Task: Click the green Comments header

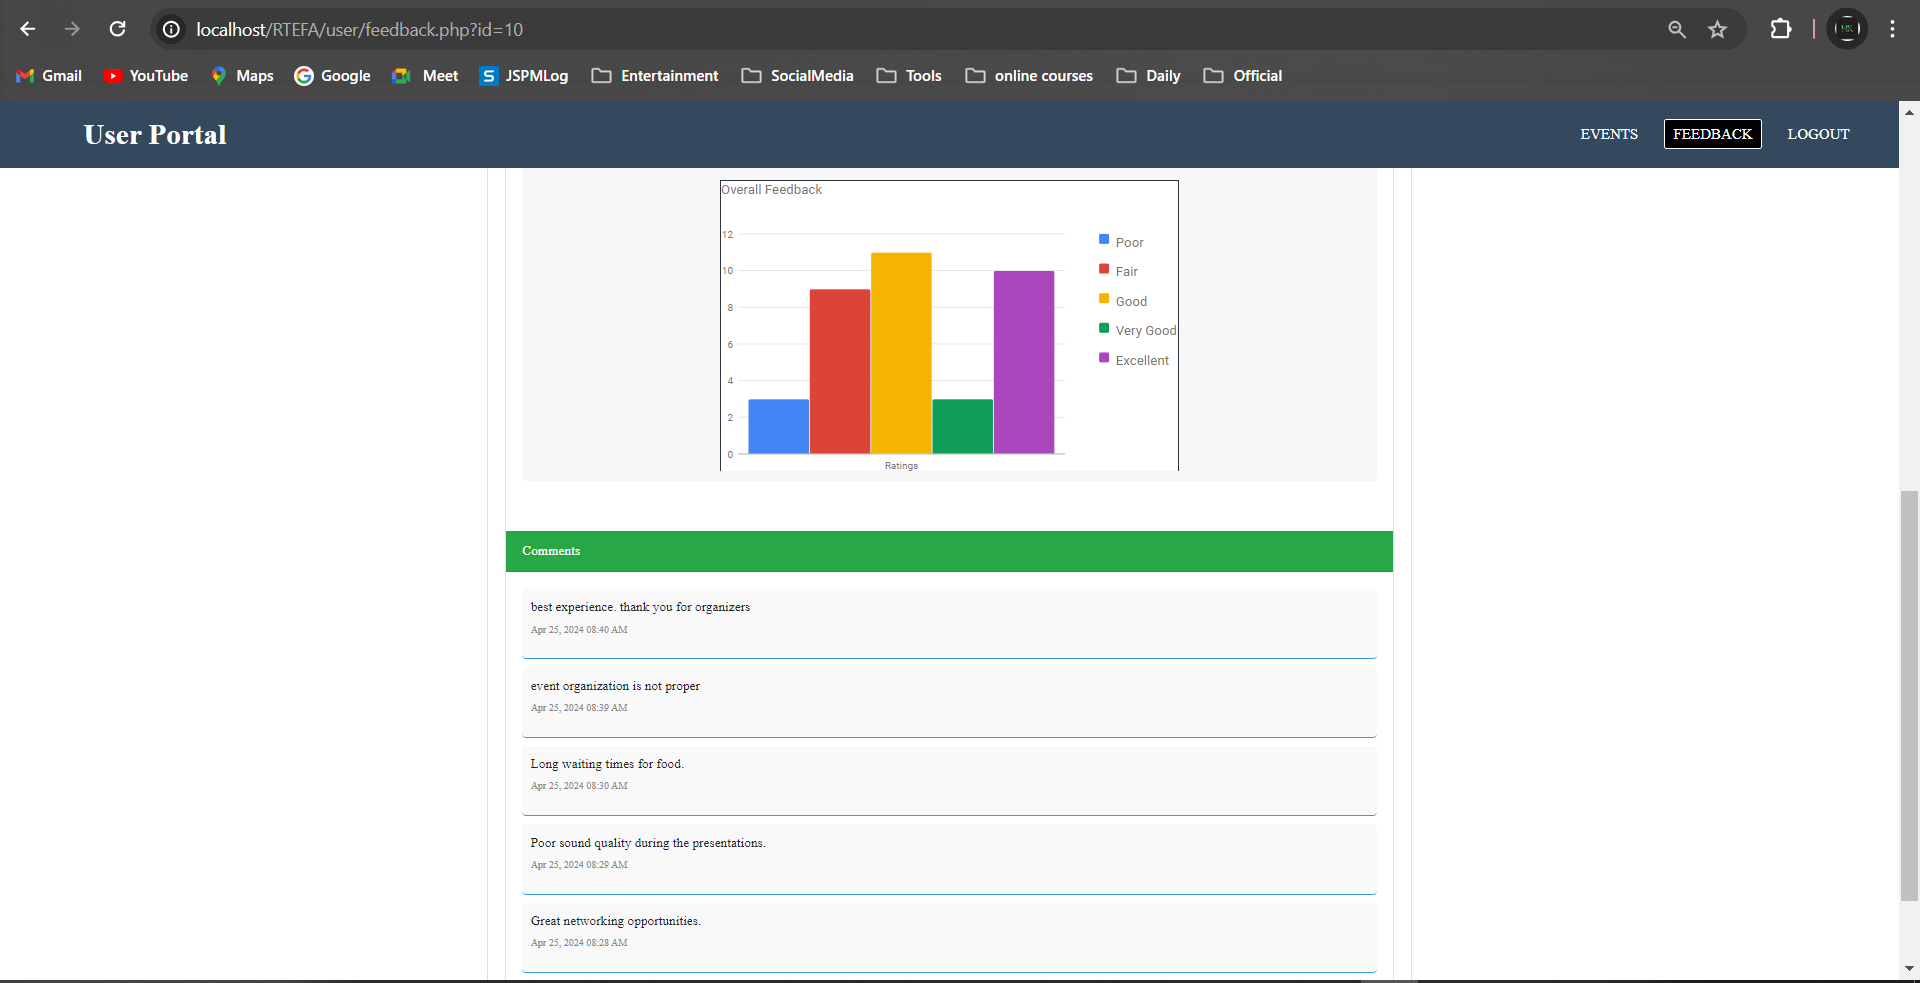Action: (x=949, y=551)
